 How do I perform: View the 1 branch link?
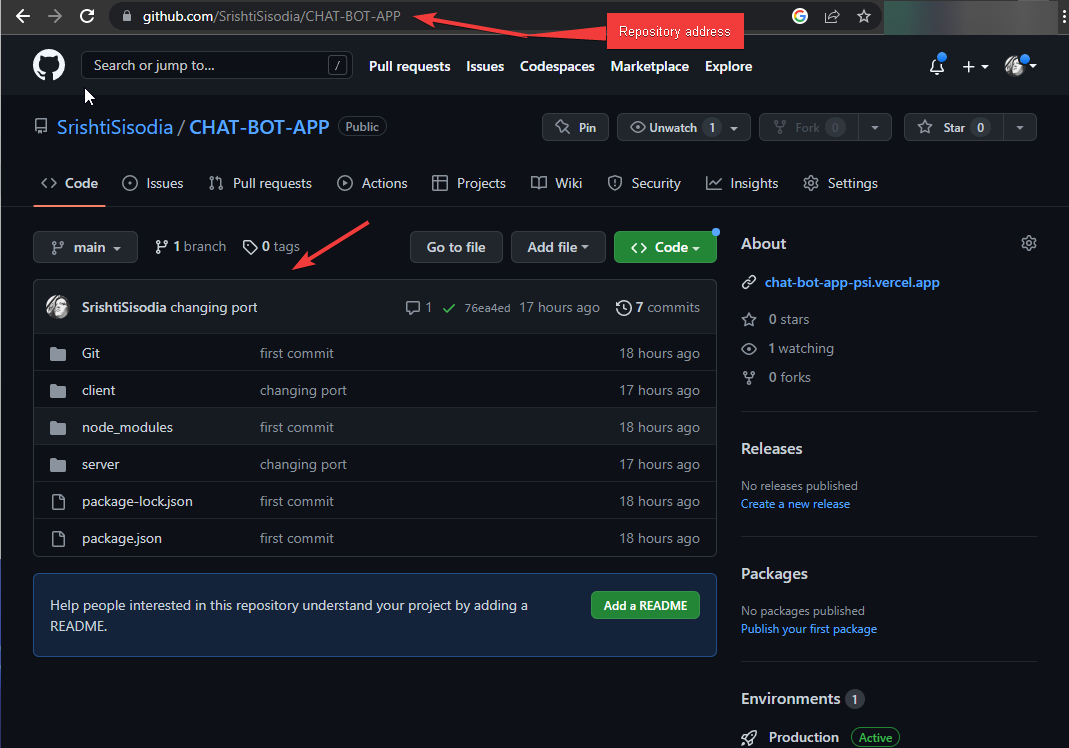click(190, 247)
